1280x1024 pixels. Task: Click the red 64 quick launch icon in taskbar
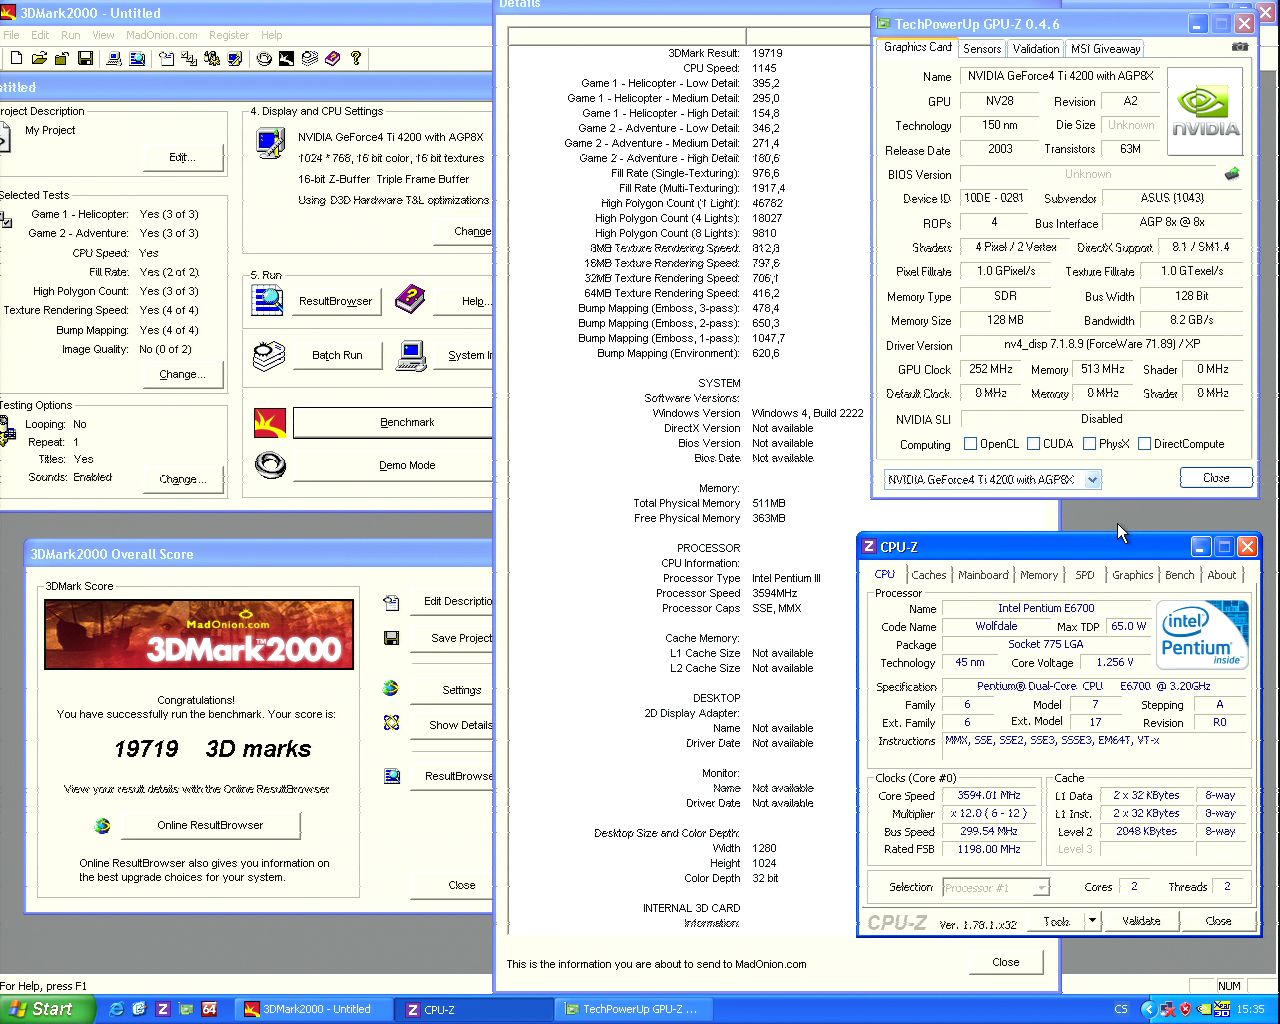tap(209, 1009)
